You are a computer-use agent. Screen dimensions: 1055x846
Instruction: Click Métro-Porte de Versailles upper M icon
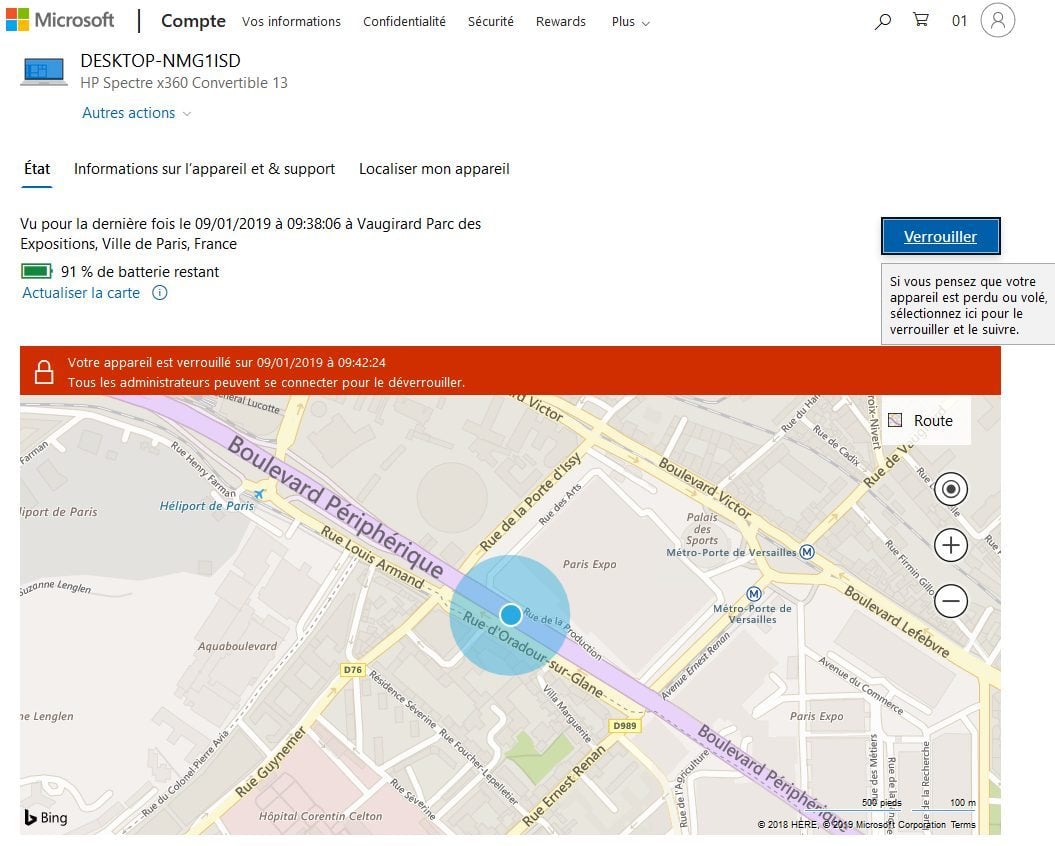tap(807, 552)
